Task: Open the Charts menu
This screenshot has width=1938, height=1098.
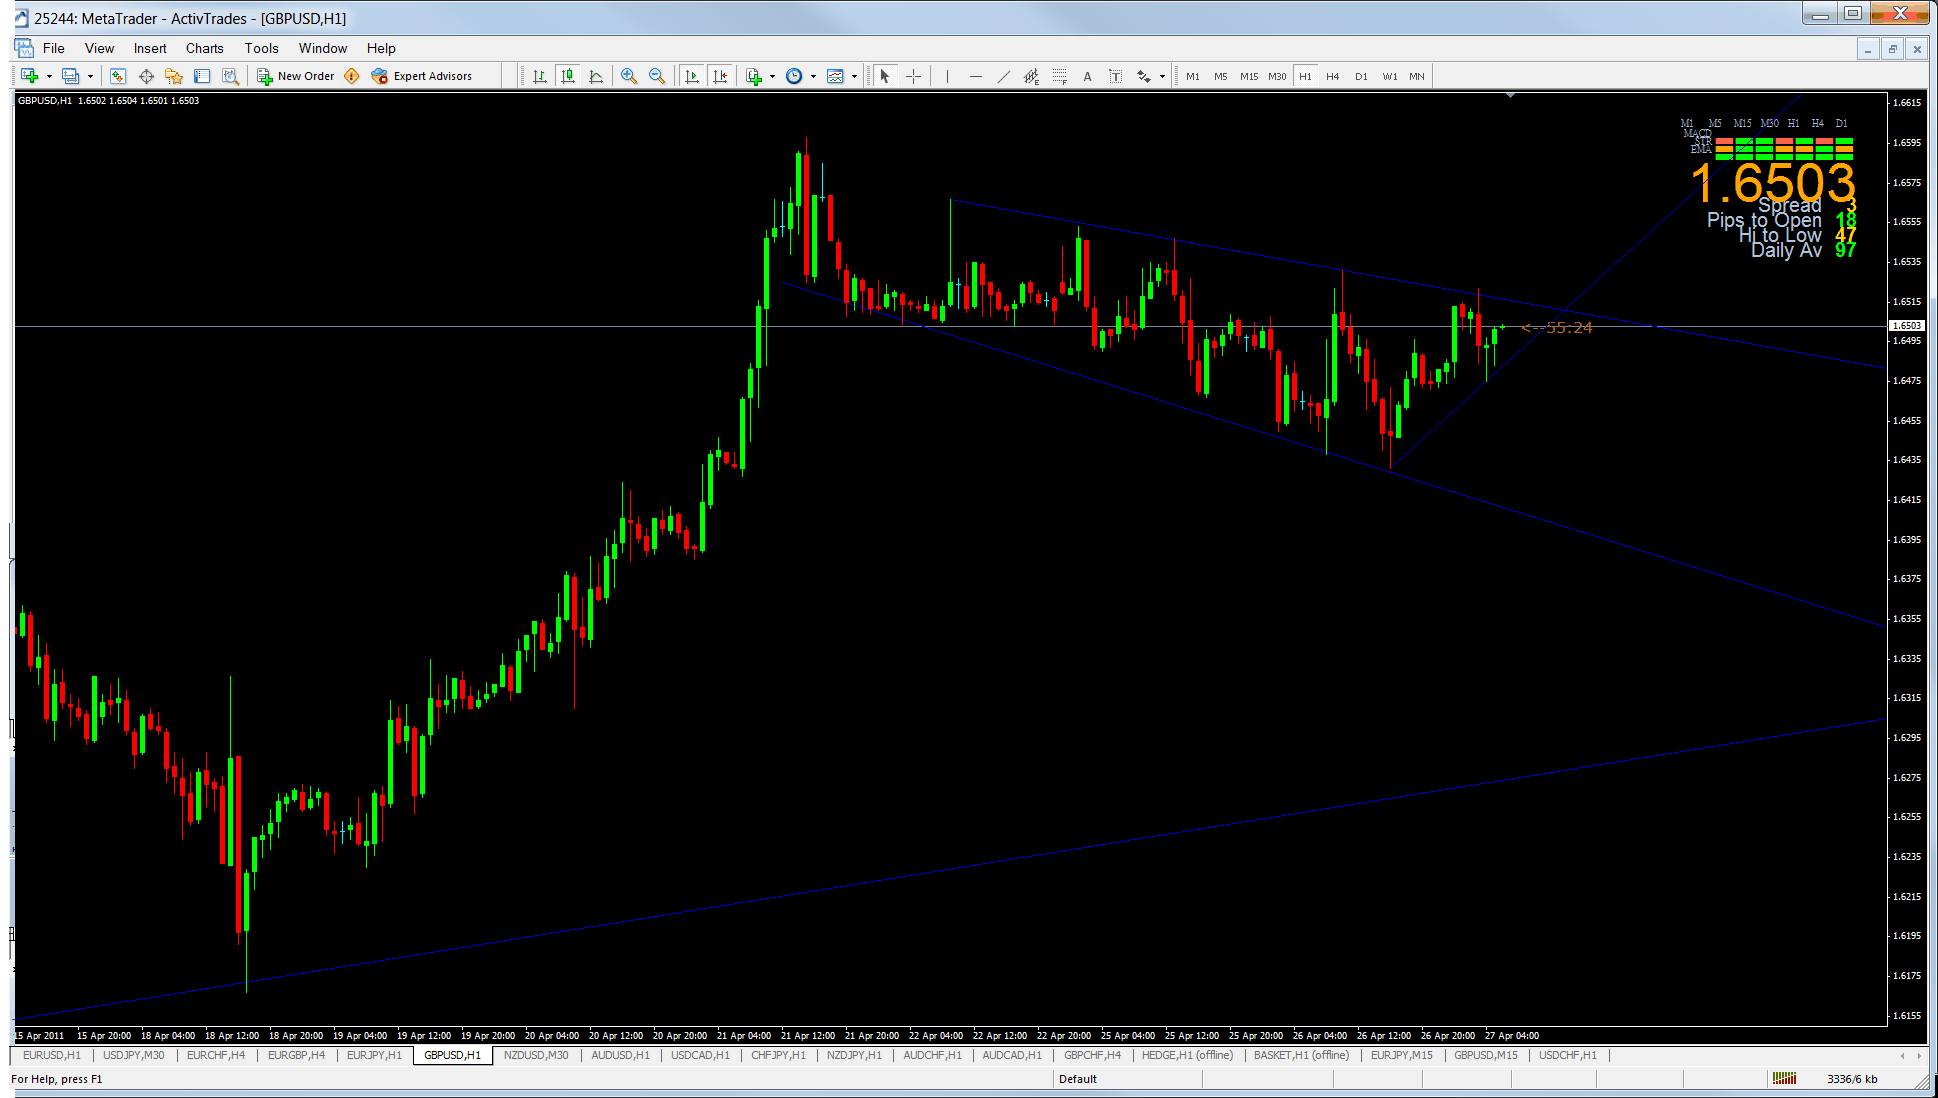Action: pyautogui.click(x=204, y=48)
